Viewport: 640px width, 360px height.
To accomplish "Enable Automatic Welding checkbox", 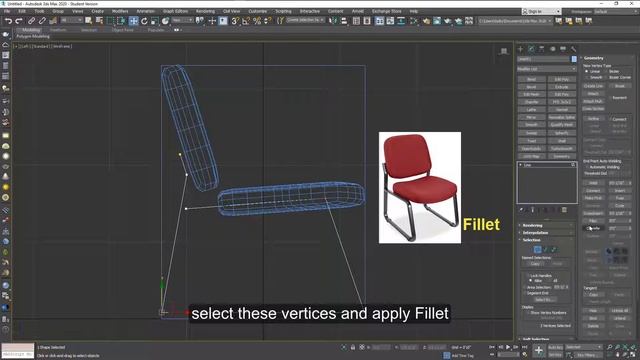I will point(587,167).
